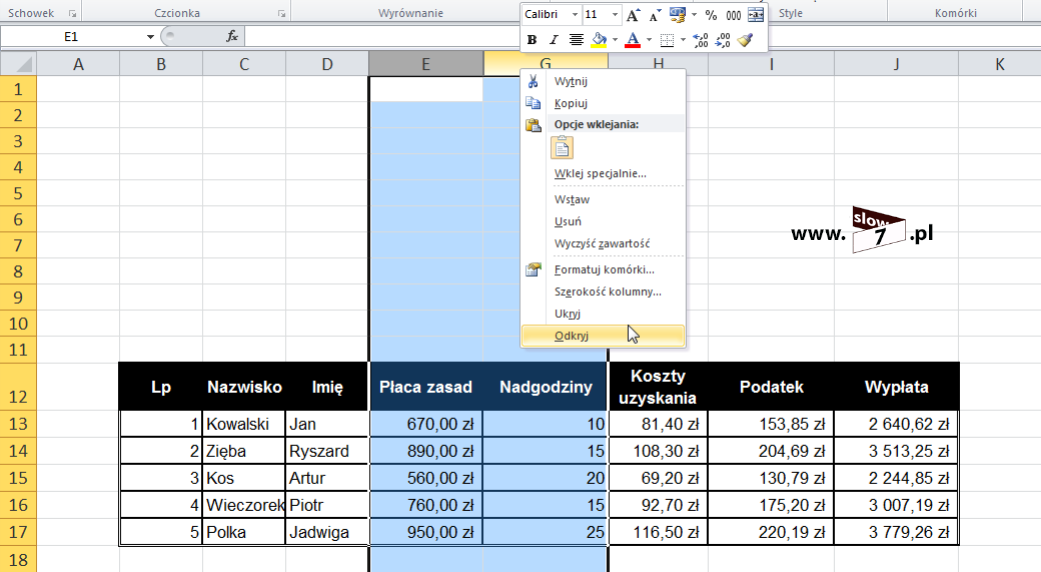Click the cell containing Kowalski
The image size is (1041, 572).
pos(244,424)
